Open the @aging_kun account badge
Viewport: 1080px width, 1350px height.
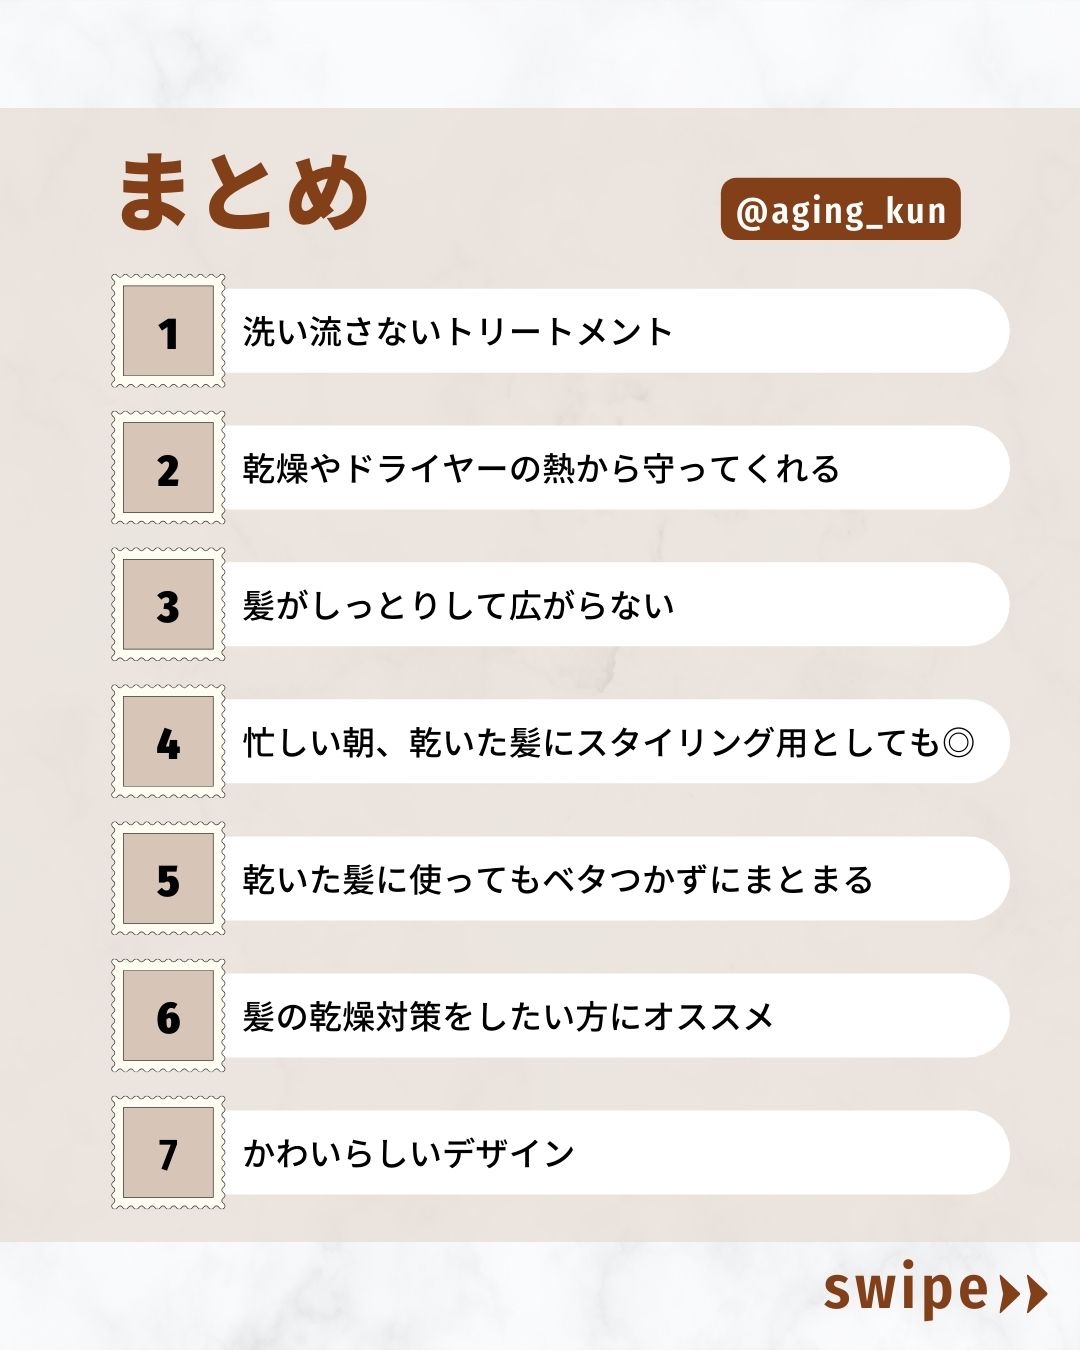click(840, 210)
